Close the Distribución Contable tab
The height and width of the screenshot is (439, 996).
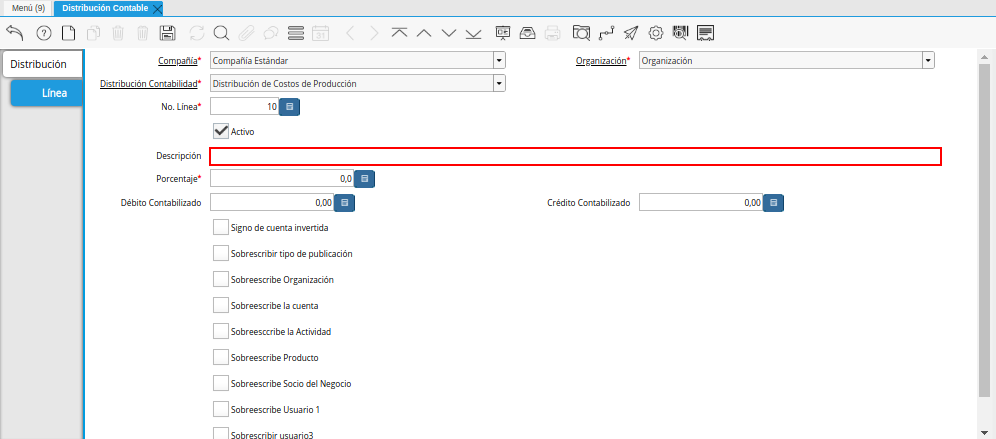click(x=158, y=9)
